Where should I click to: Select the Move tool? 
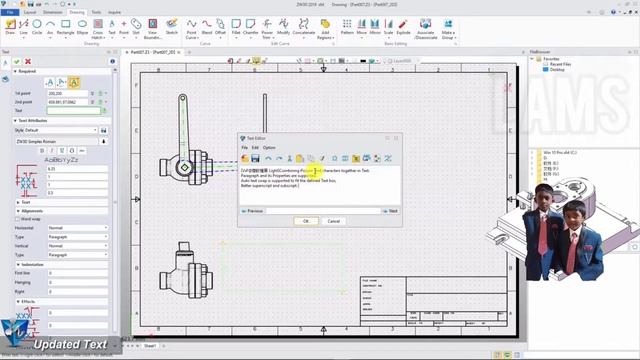pyautogui.click(x=362, y=27)
